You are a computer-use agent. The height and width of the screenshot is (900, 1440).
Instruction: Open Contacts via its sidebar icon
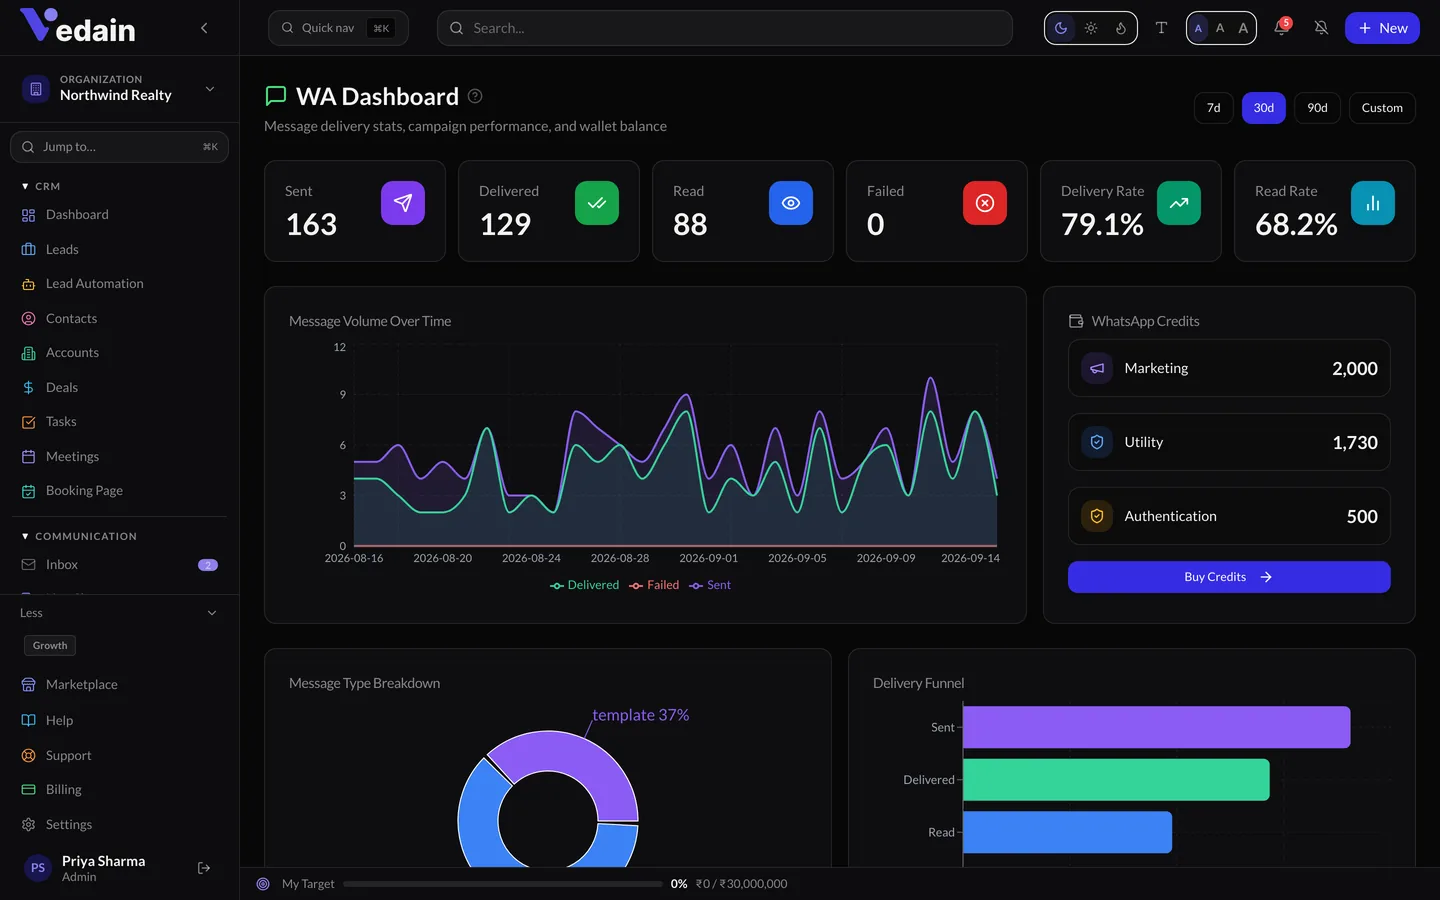(28, 318)
